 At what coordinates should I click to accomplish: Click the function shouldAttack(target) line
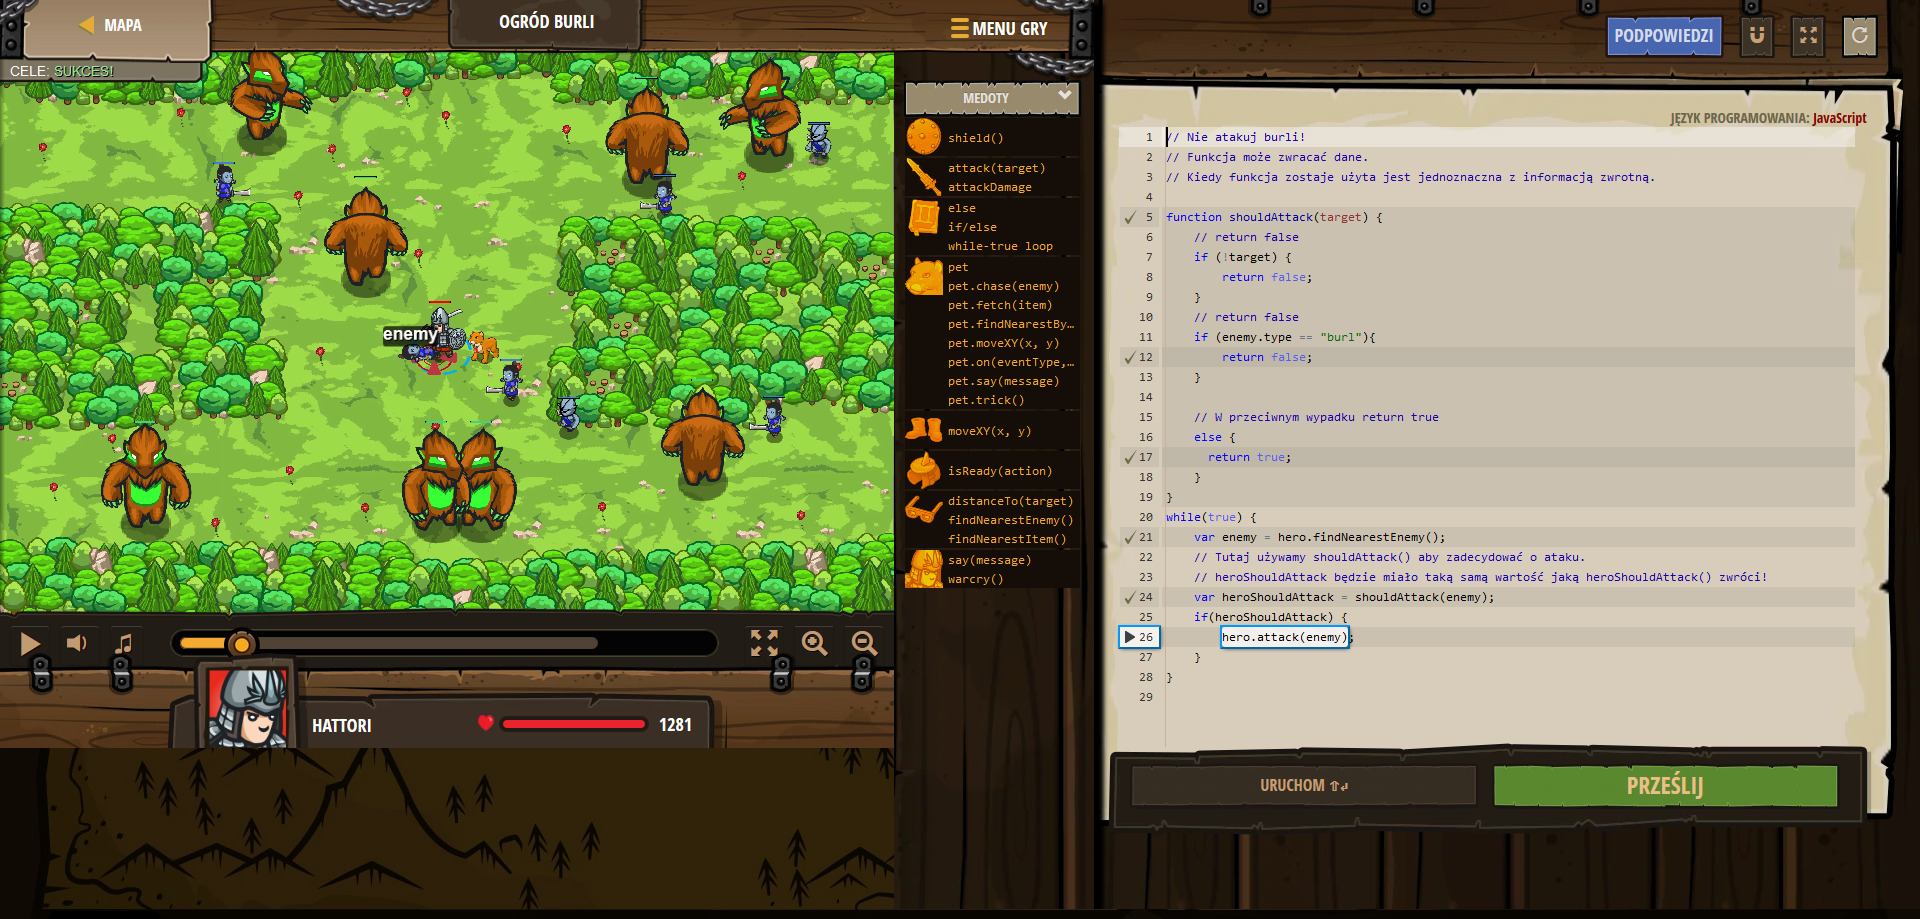click(1274, 217)
